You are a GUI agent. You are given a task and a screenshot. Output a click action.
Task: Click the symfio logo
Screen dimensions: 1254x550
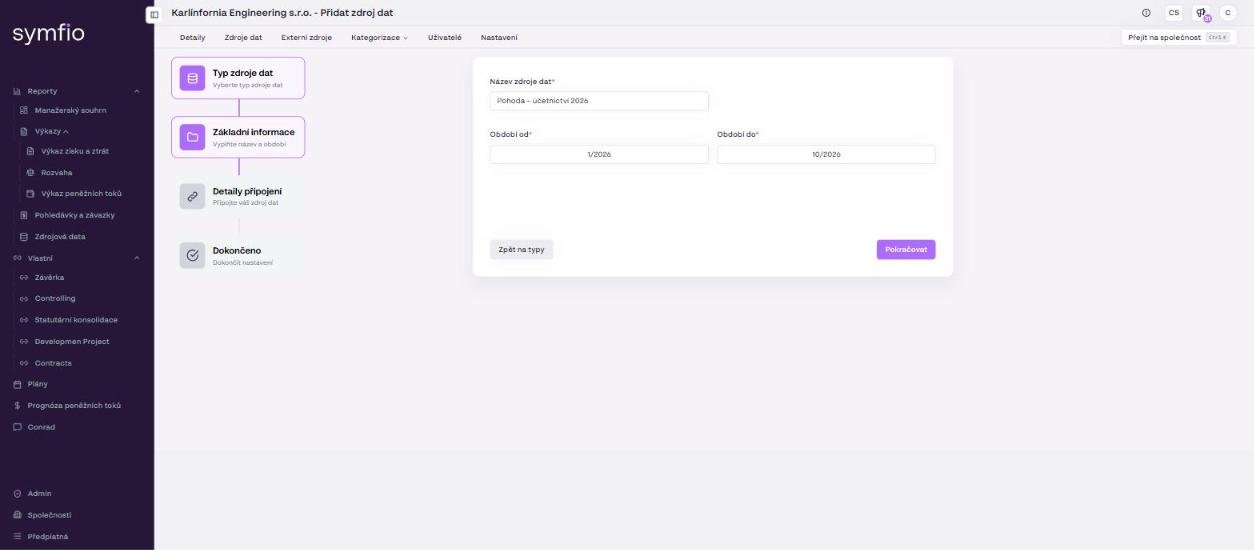click(x=48, y=35)
